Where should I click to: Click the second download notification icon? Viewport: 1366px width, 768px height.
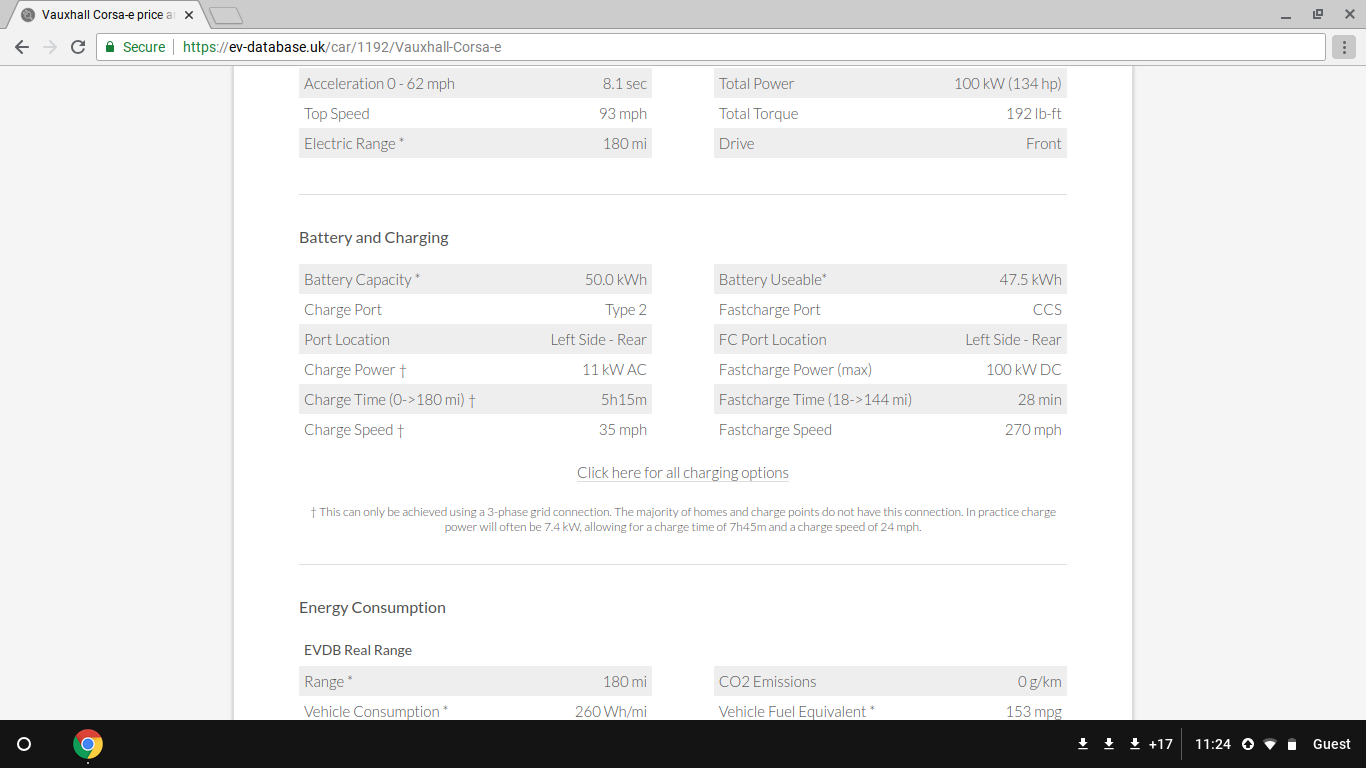point(1109,744)
